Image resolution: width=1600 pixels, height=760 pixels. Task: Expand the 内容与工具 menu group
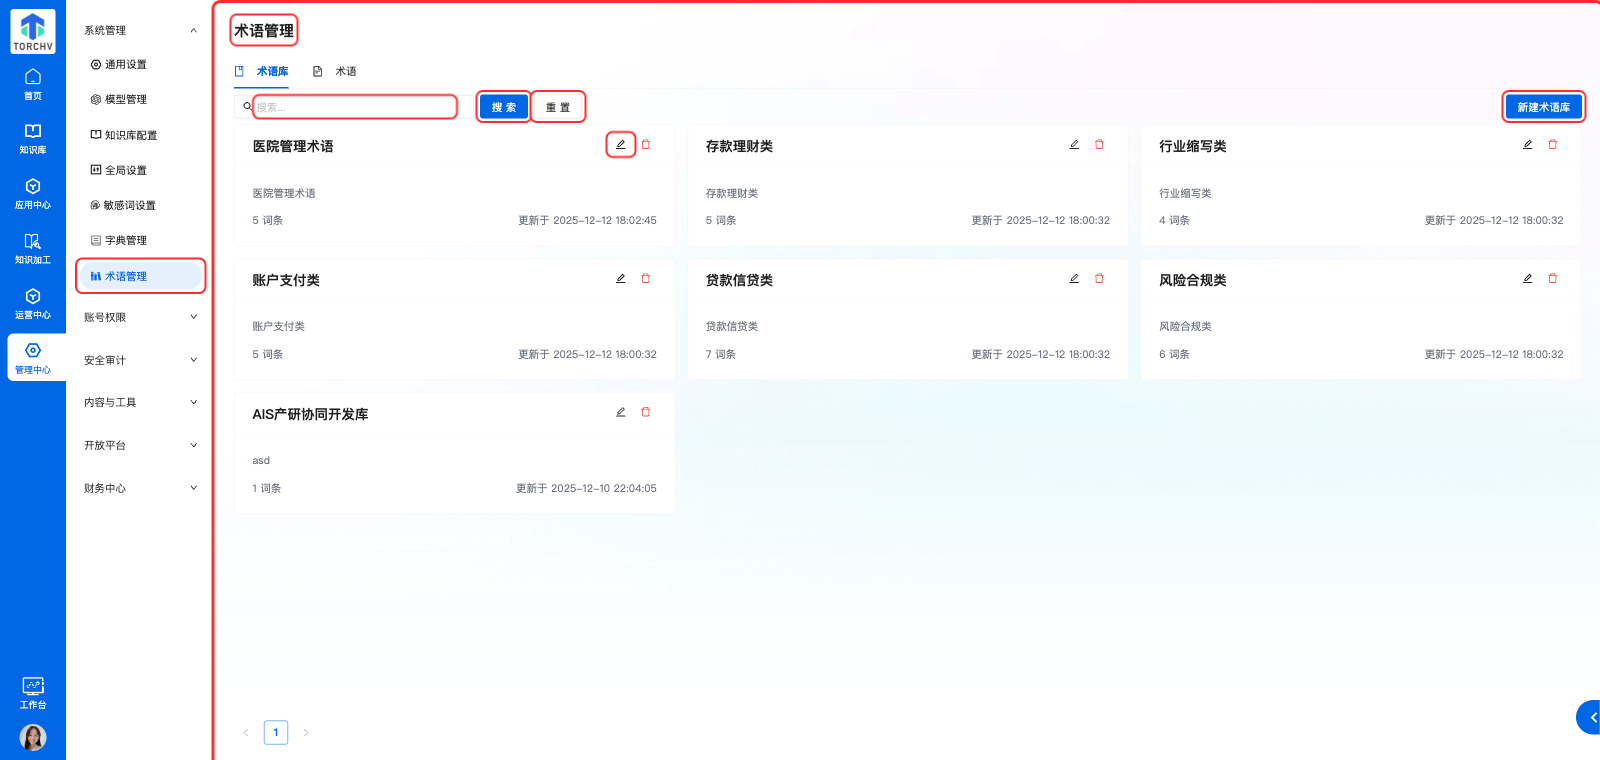click(x=140, y=402)
